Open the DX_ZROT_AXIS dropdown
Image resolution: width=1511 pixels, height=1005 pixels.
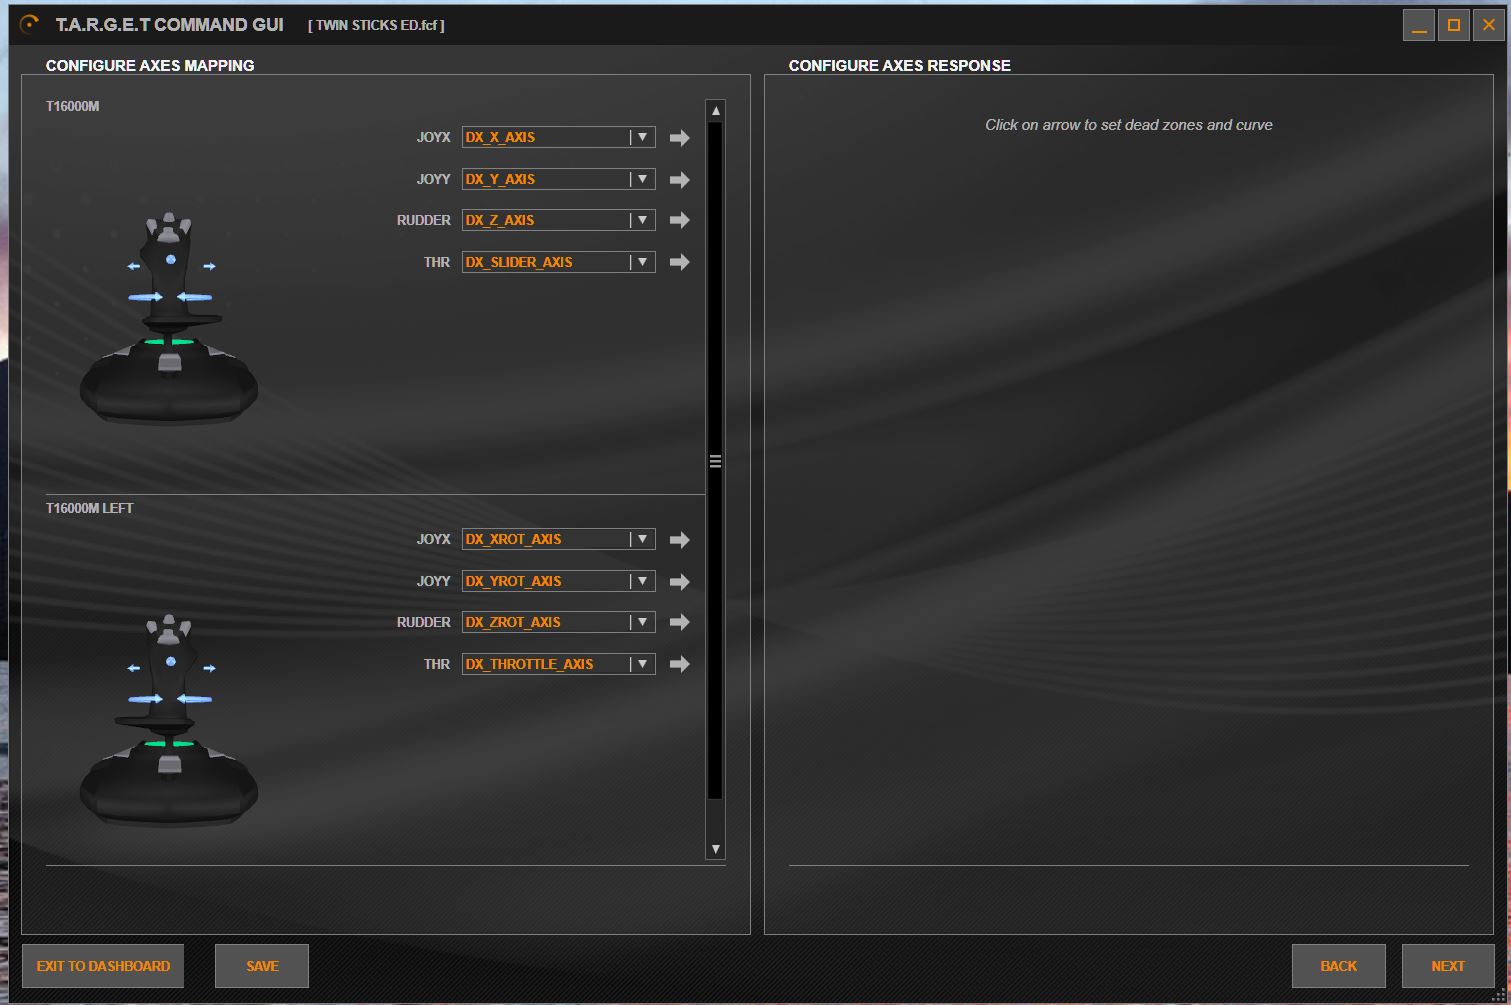(558, 622)
